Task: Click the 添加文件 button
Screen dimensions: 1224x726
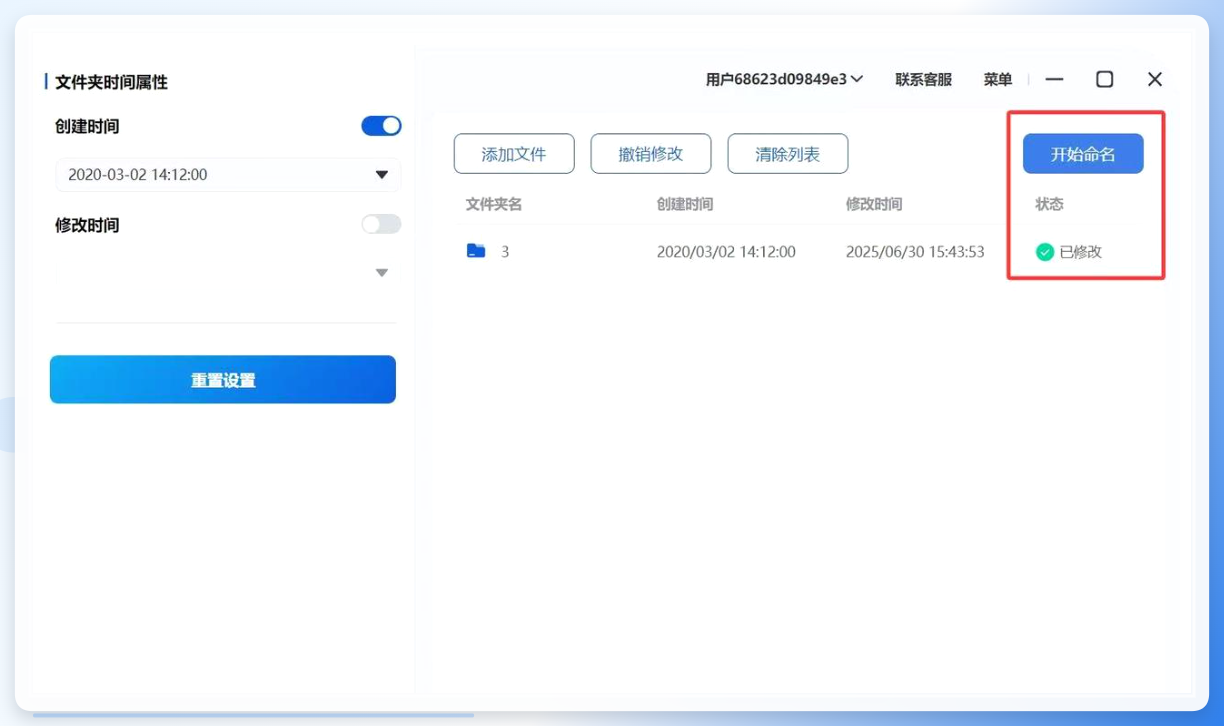Action: [x=514, y=154]
